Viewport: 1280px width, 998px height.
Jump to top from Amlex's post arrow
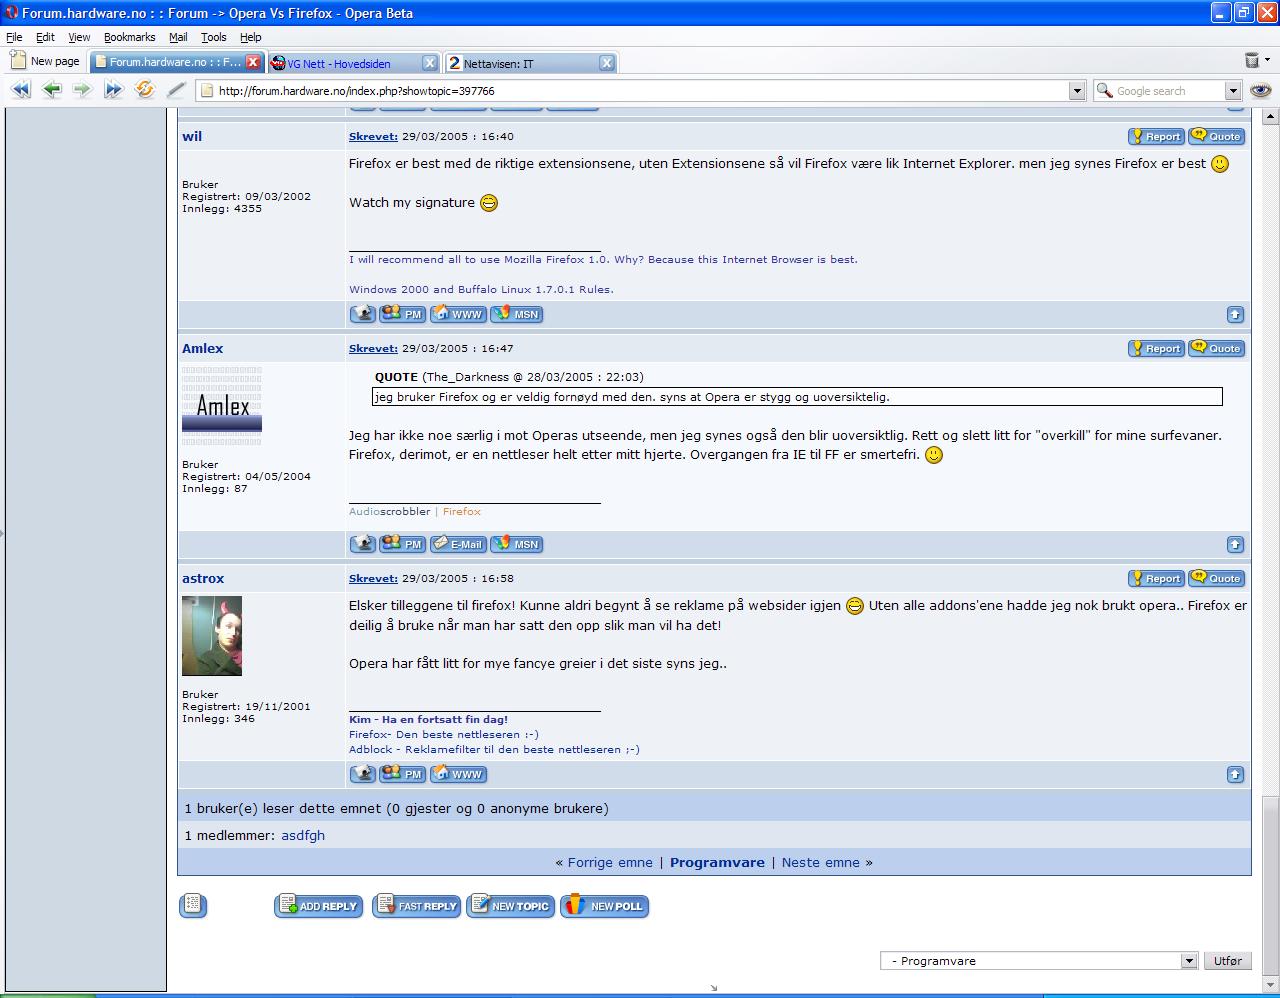click(x=1235, y=544)
